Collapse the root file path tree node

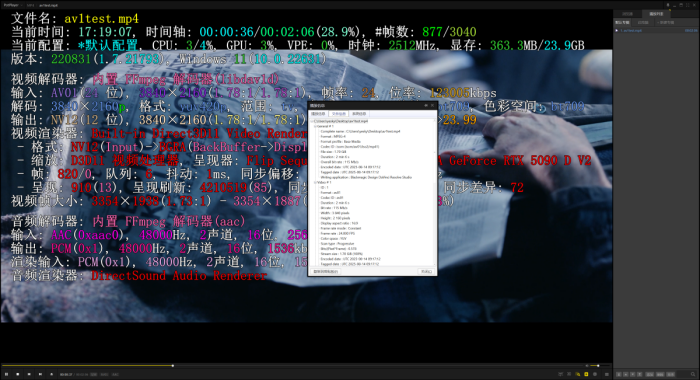pos(312,121)
